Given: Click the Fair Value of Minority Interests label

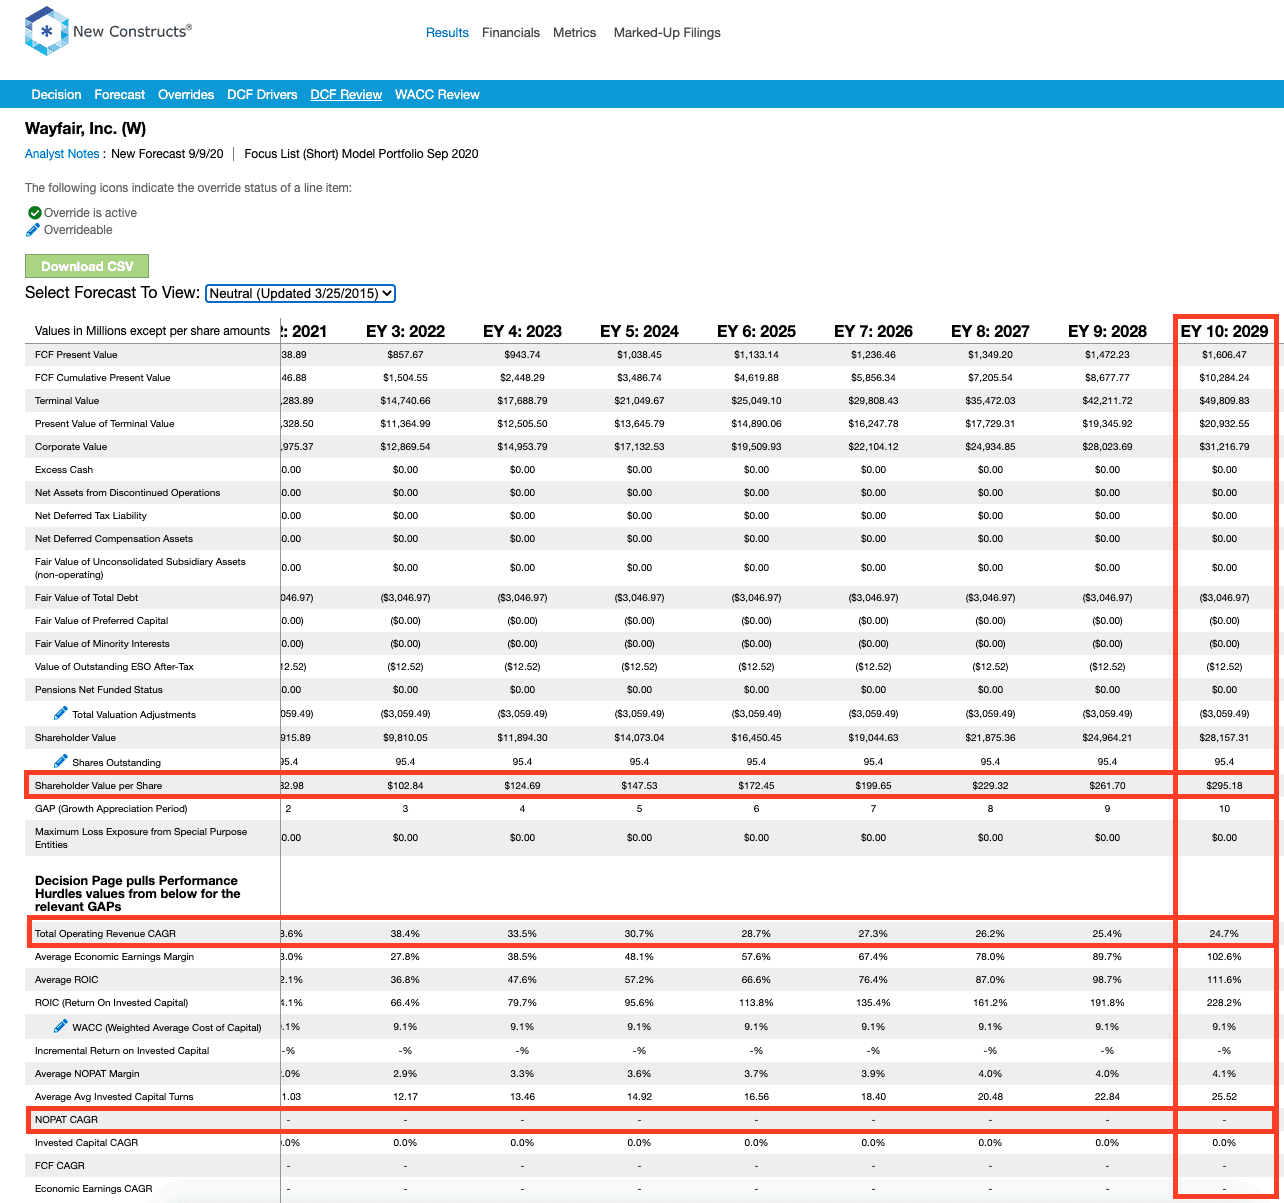Looking at the screenshot, I should click(x=102, y=644).
